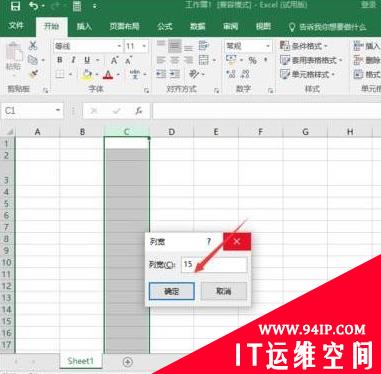The width and height of the screenshot is (381, 374).
Task: Switch to the 公式 ribbon tab
Action: tap(165, 26)
